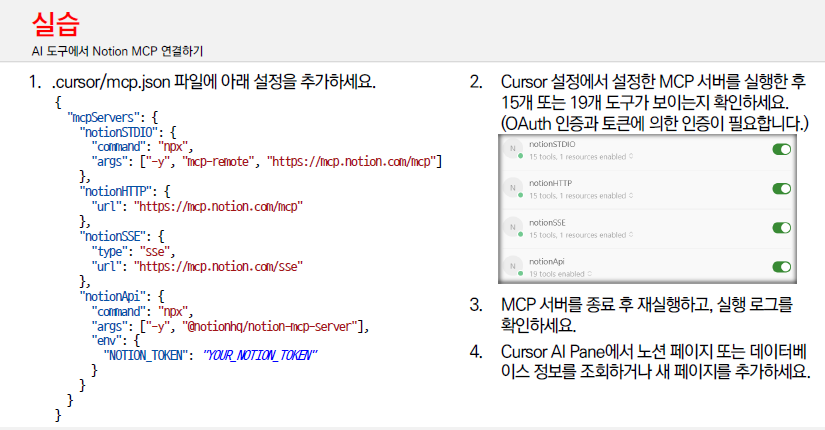Click the URL in the notionSTDIO args line
825x430 pixels.
(x=351, y=162)
